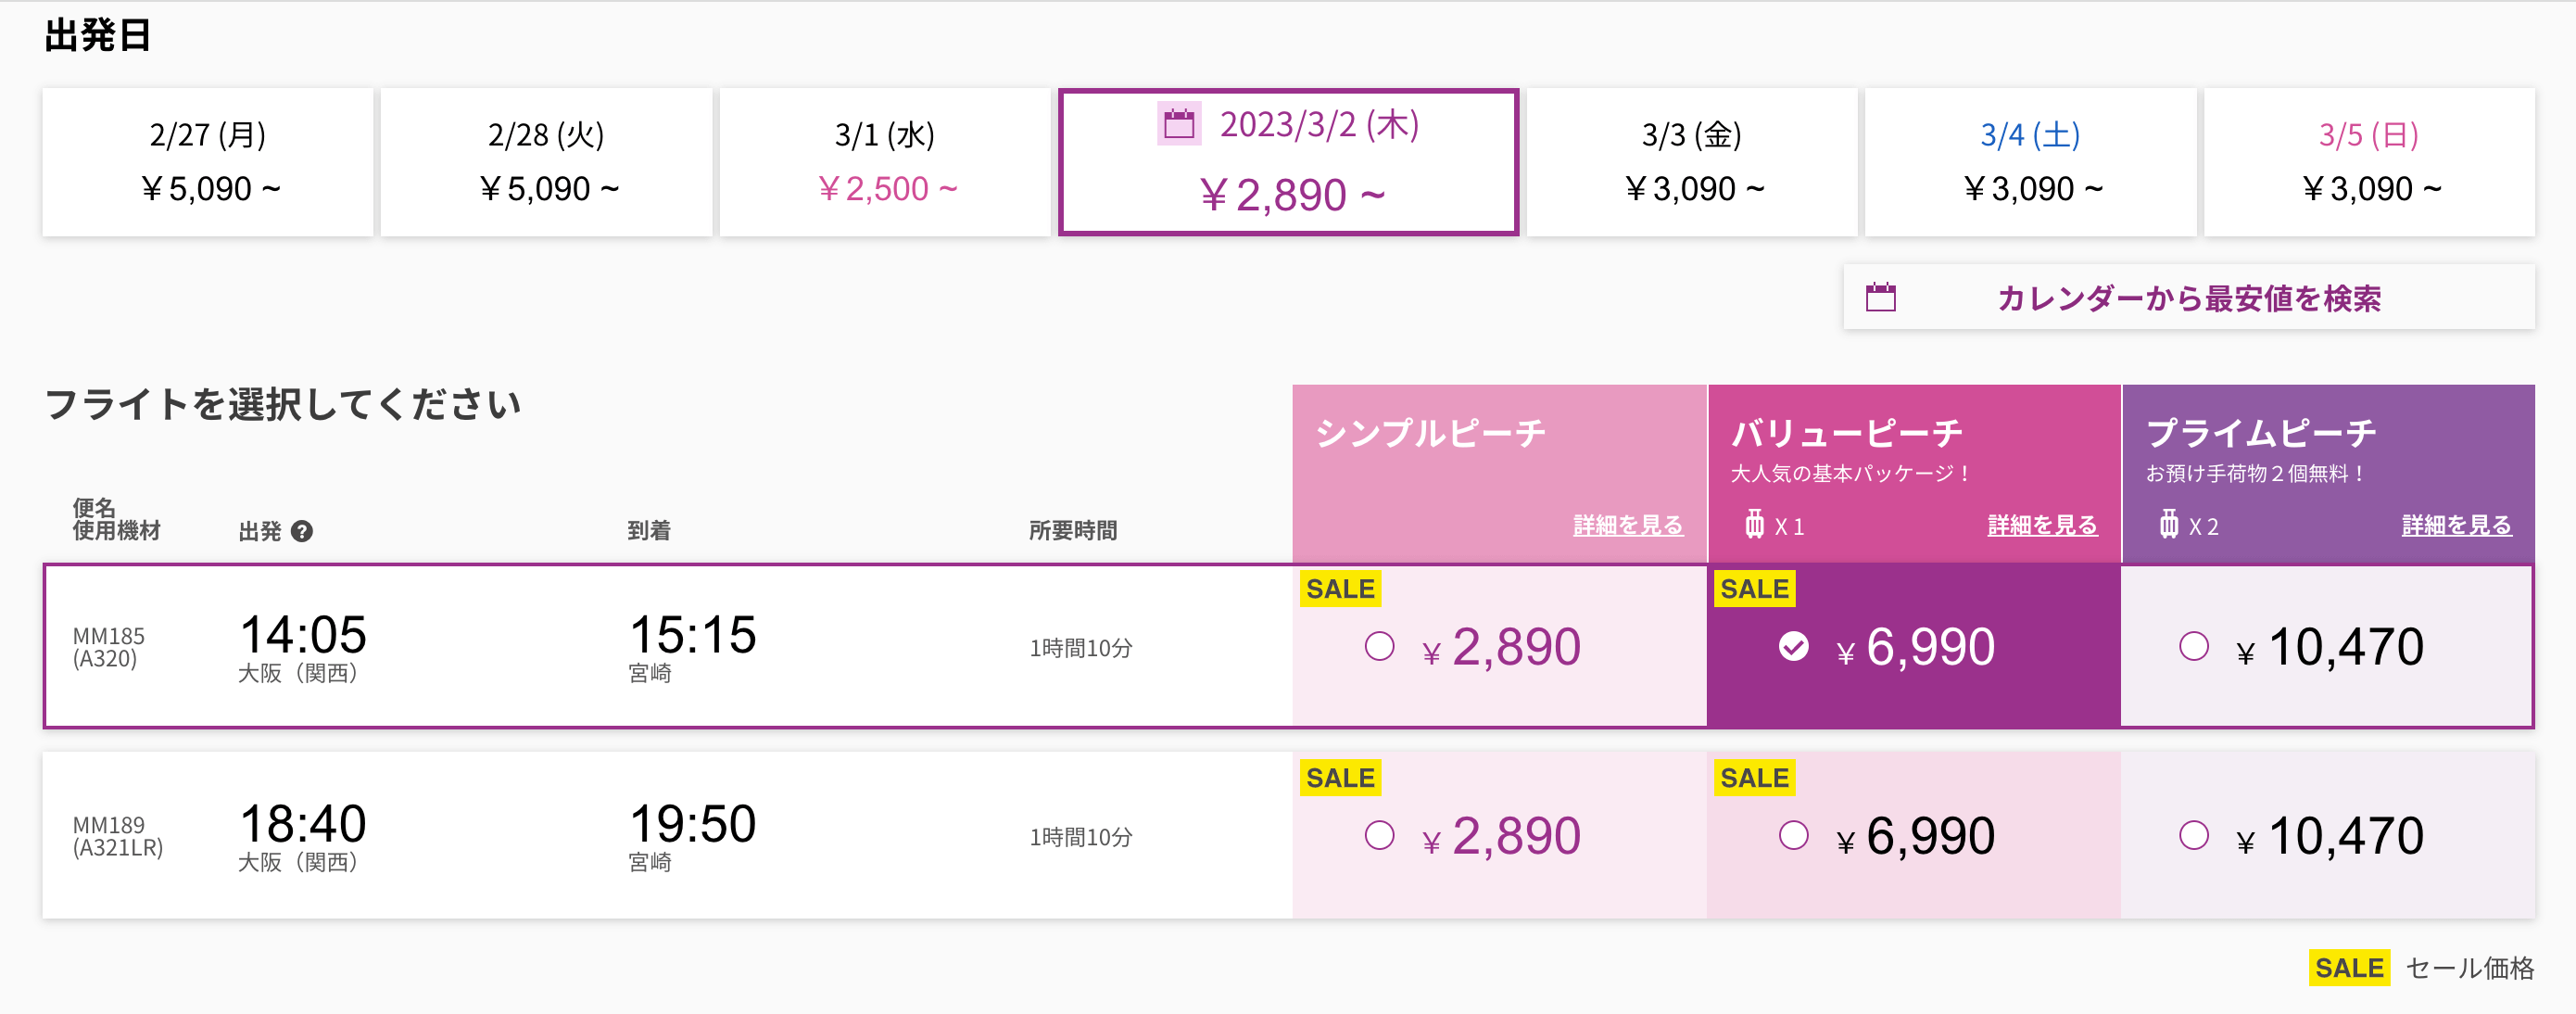Click the calendar icon in lowest fare search
2576x1014 pixels.
(x=1880, y=297)
